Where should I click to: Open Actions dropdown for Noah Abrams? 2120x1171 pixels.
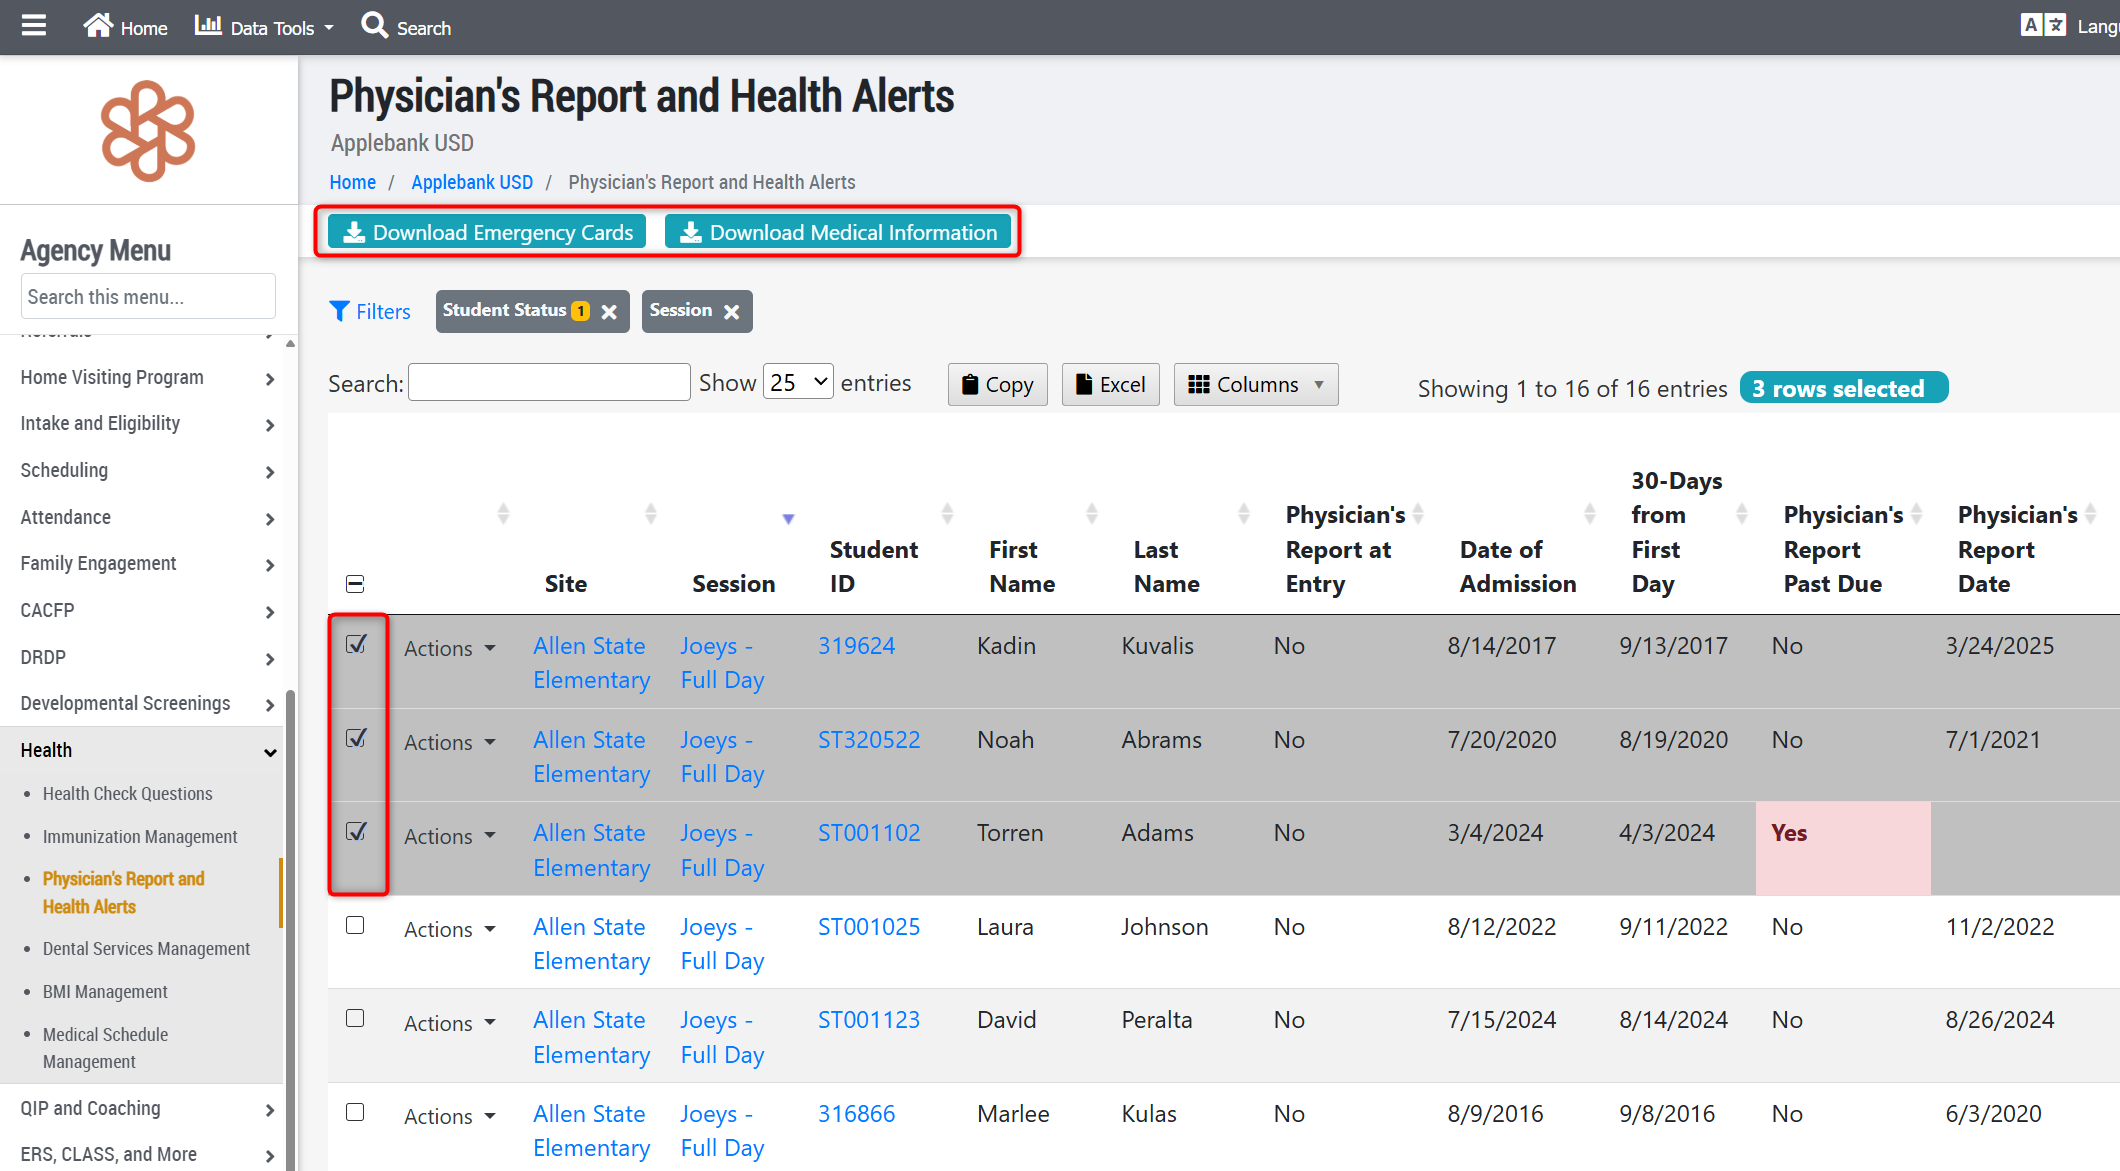pos(450,742)
